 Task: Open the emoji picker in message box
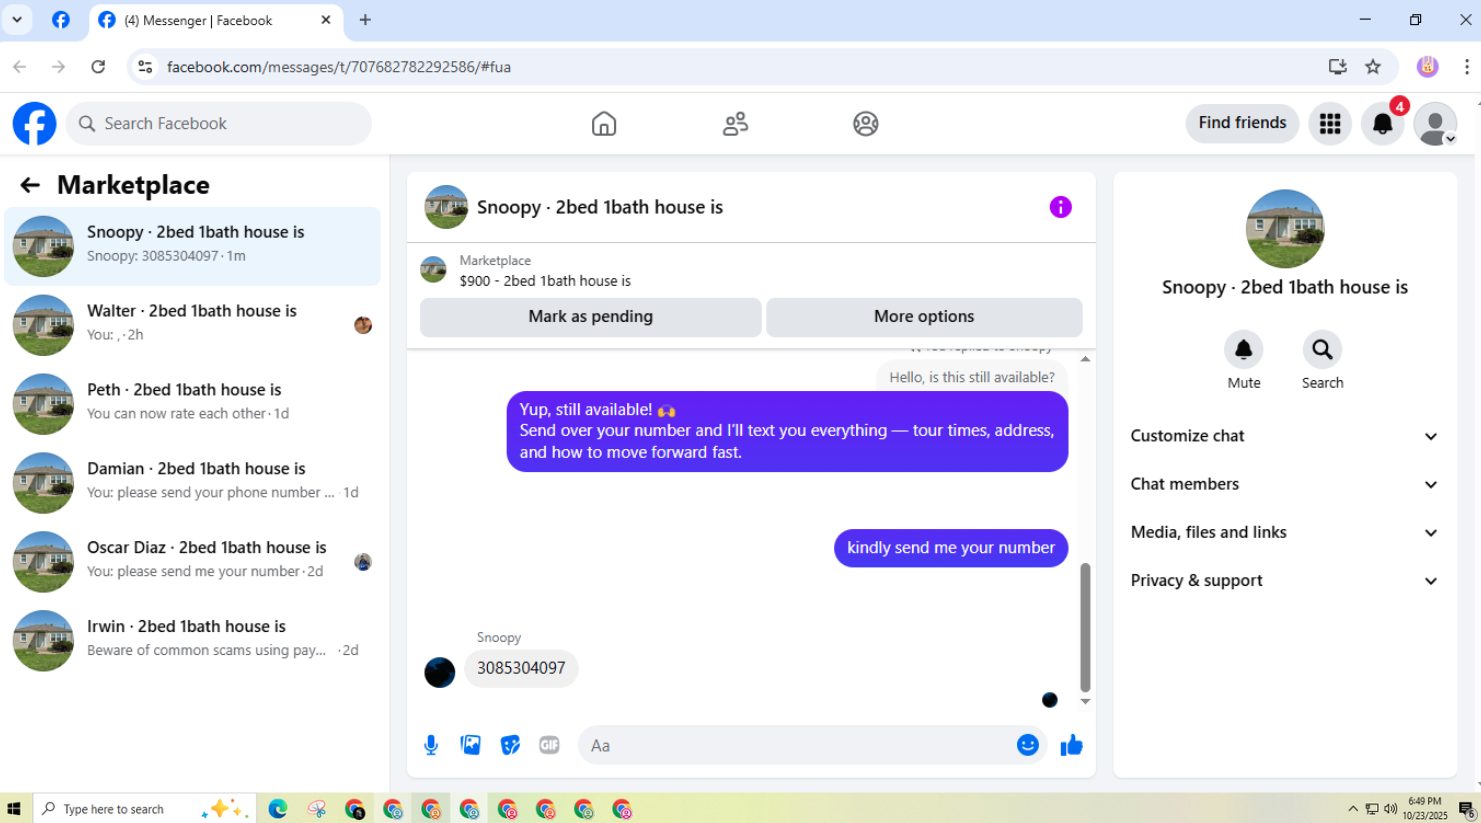pyautogui.click(x=1028, y=745)
